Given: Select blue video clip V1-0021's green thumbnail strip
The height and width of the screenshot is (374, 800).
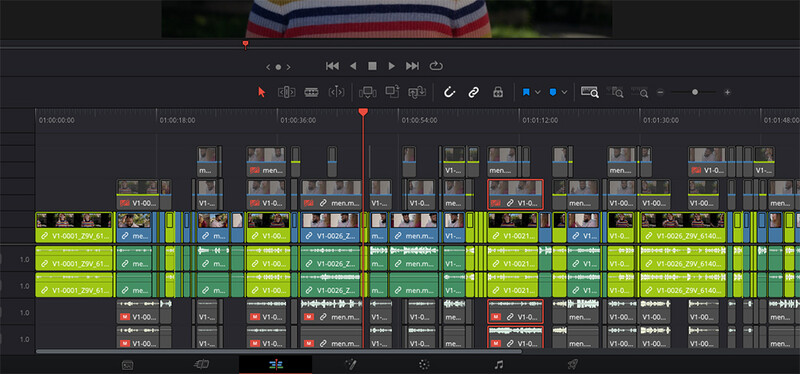Looking at the screenshot, I should (x=513, y=220).
